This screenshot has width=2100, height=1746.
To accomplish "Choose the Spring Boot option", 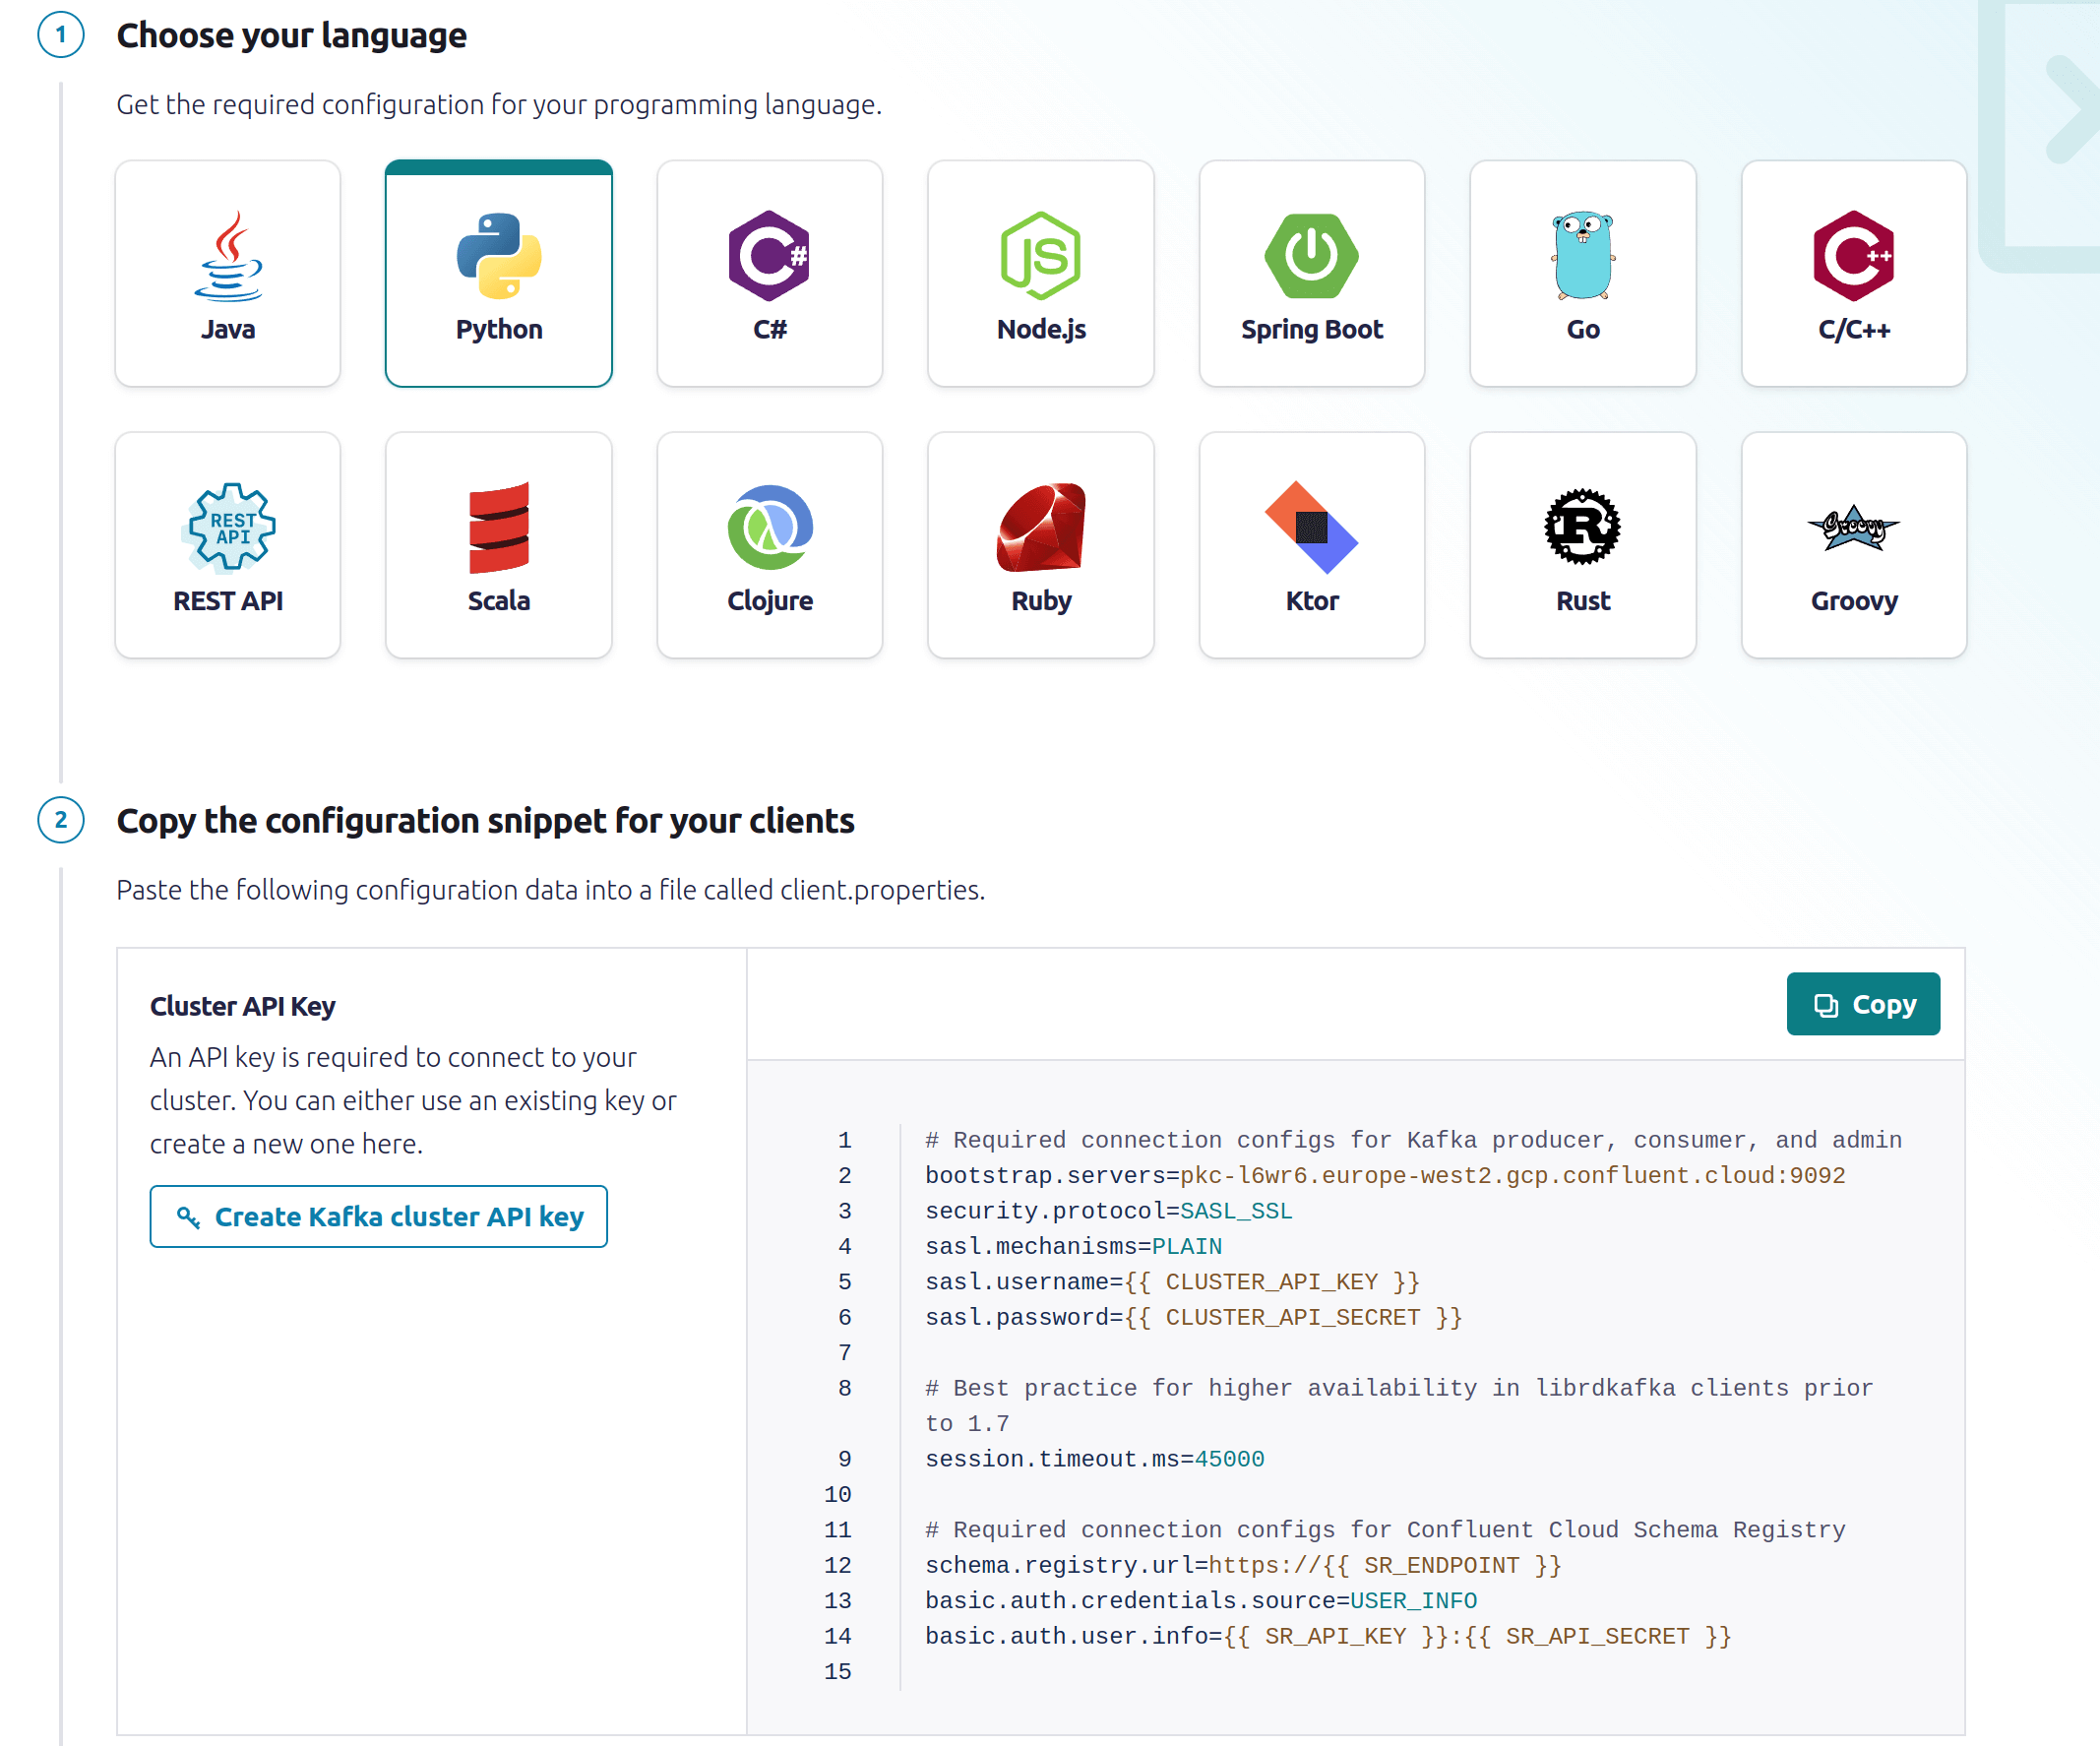I will 1311,273.
